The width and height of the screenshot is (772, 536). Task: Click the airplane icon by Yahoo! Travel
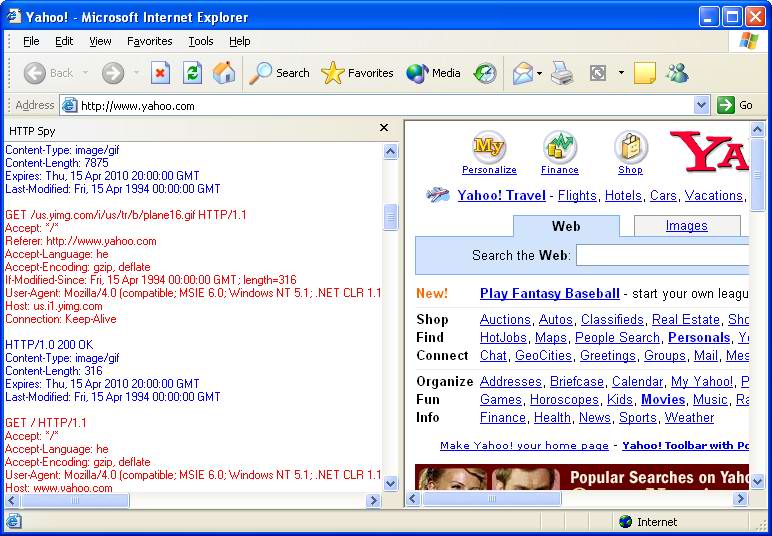coord(437,194)
